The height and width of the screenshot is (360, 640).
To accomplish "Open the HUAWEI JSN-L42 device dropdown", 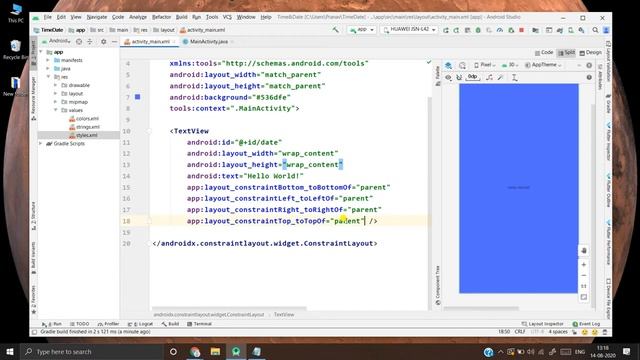I will (x=409, y=30).
